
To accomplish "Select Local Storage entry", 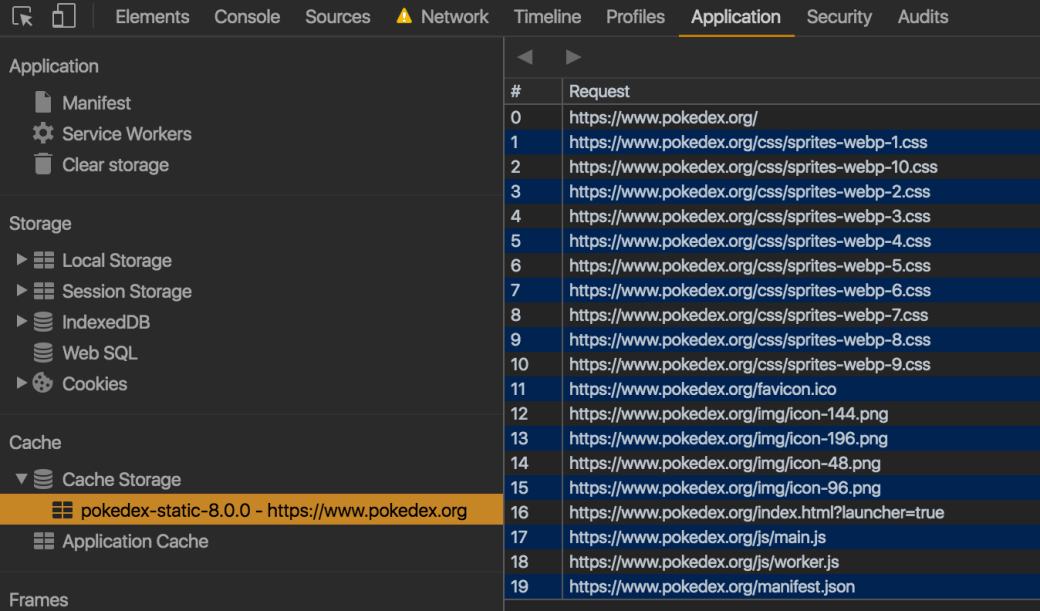I will pyautogui.click(x=117, y=261).
